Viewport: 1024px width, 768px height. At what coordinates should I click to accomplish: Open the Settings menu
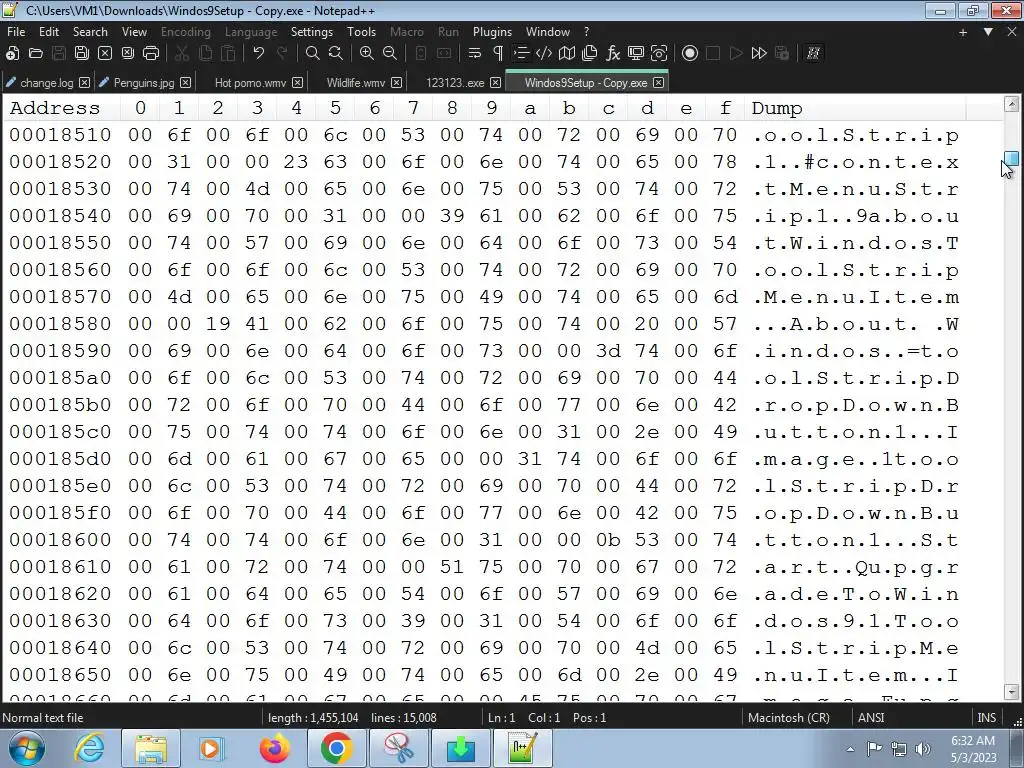coord(312,31)
